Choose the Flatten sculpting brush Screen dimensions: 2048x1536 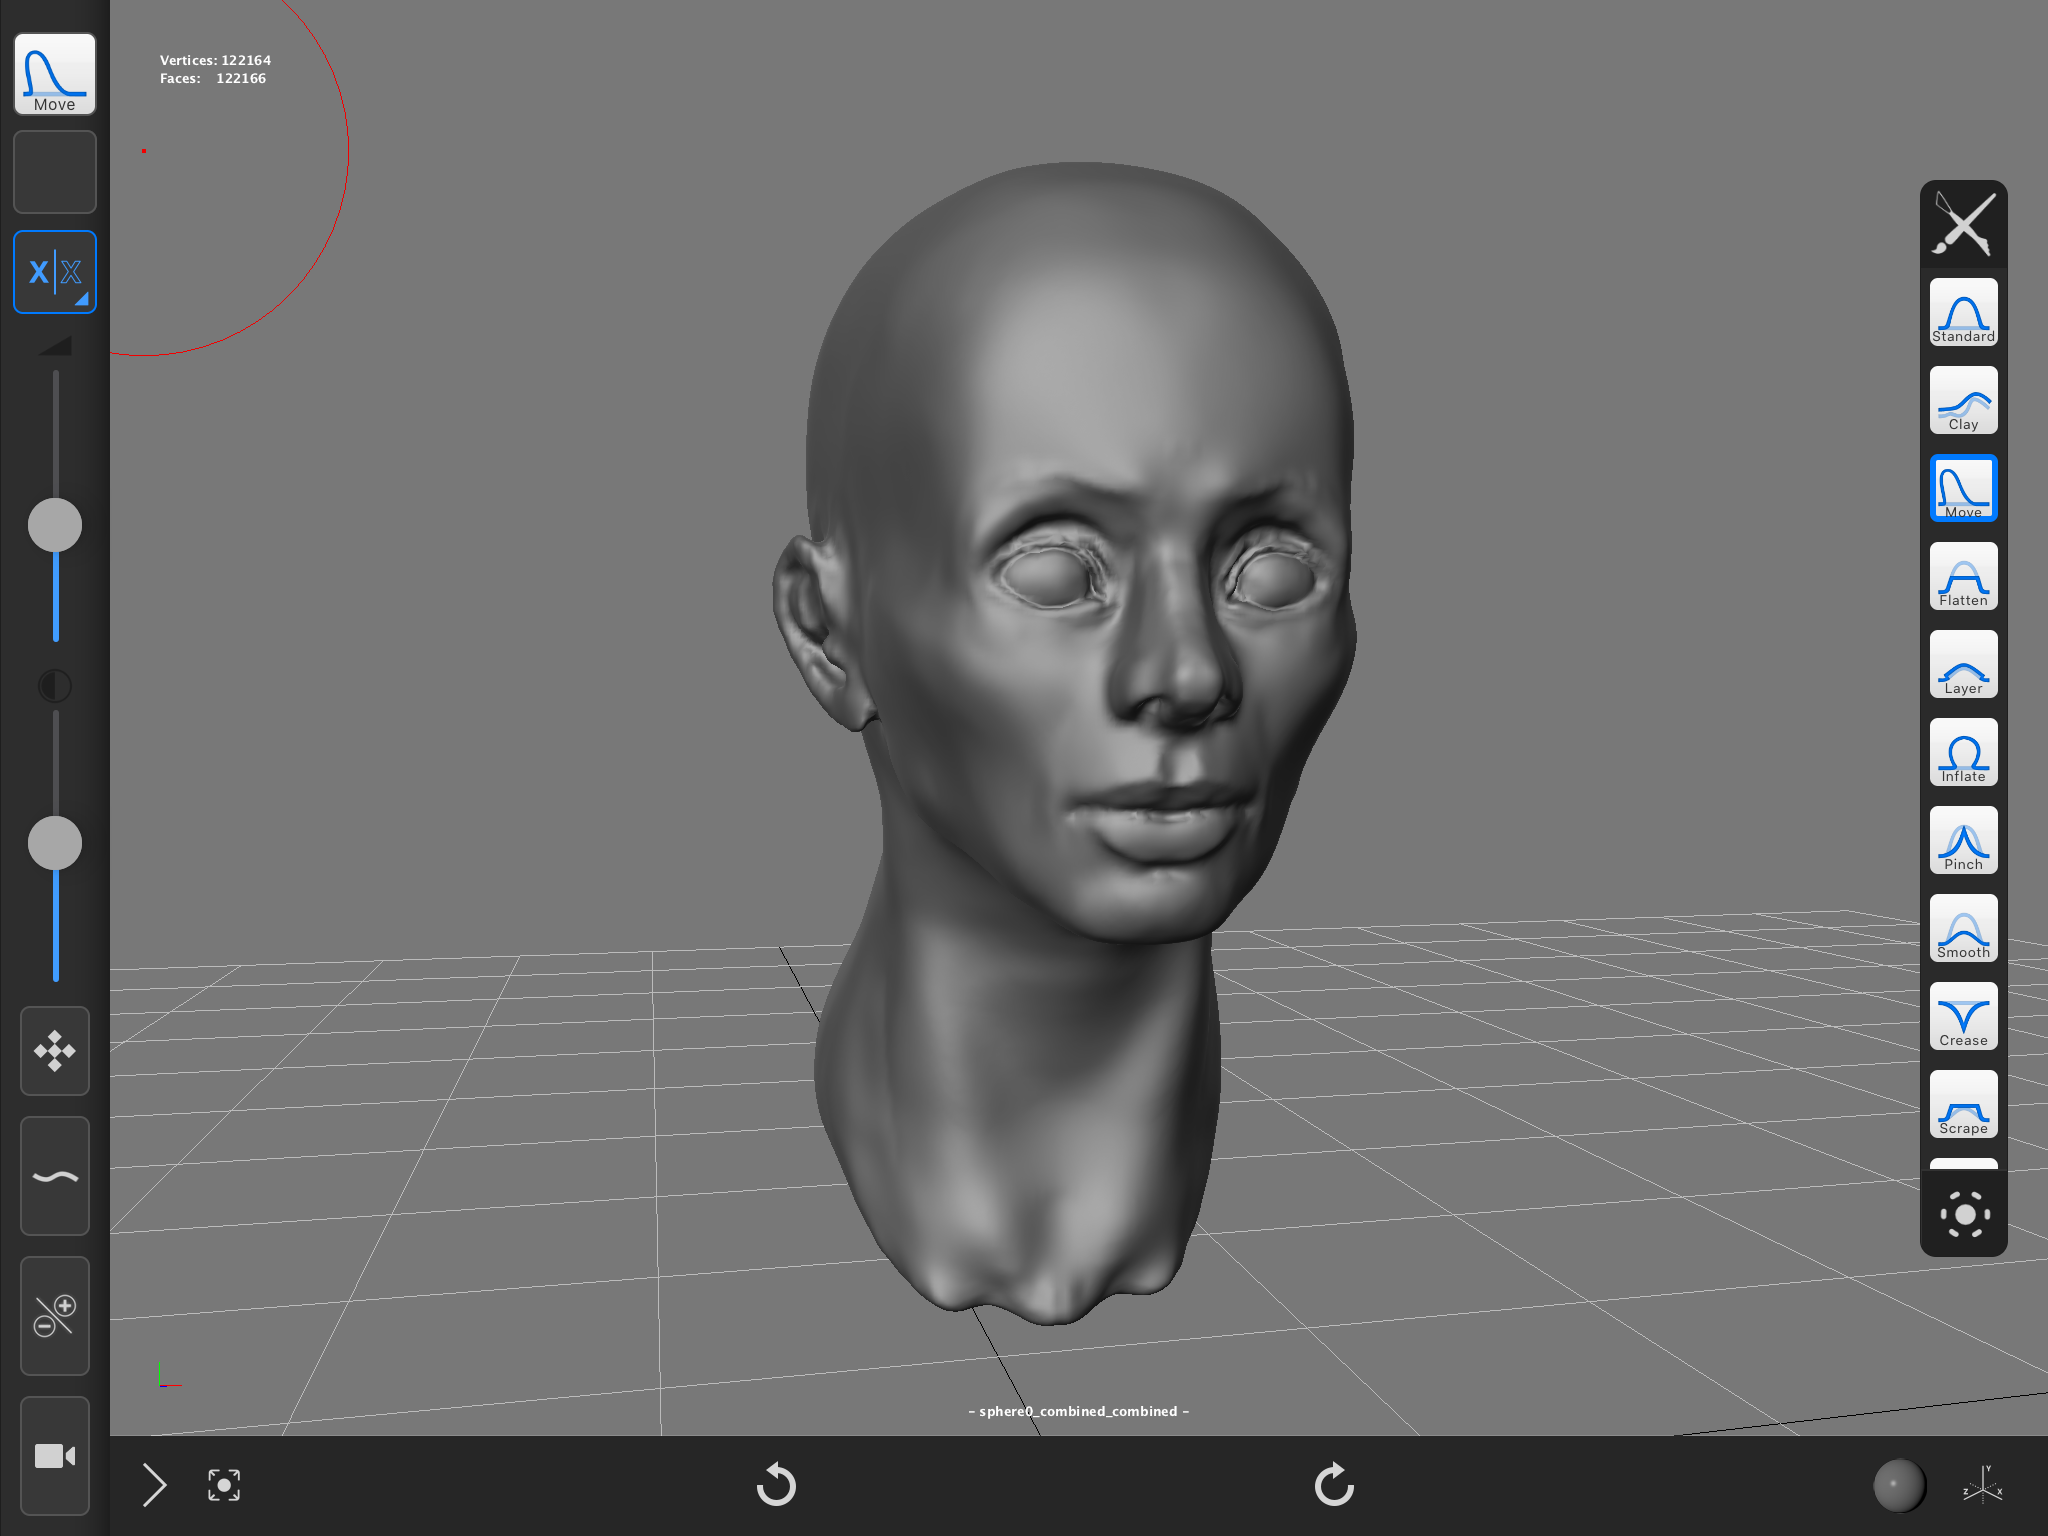[x=1963, y=577]
